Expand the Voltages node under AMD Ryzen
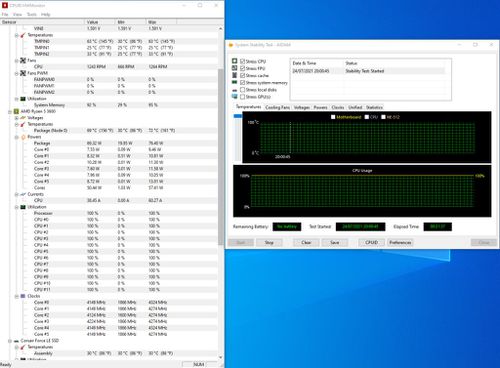Viewport: 500px width, 368px height. coord(16,118)
